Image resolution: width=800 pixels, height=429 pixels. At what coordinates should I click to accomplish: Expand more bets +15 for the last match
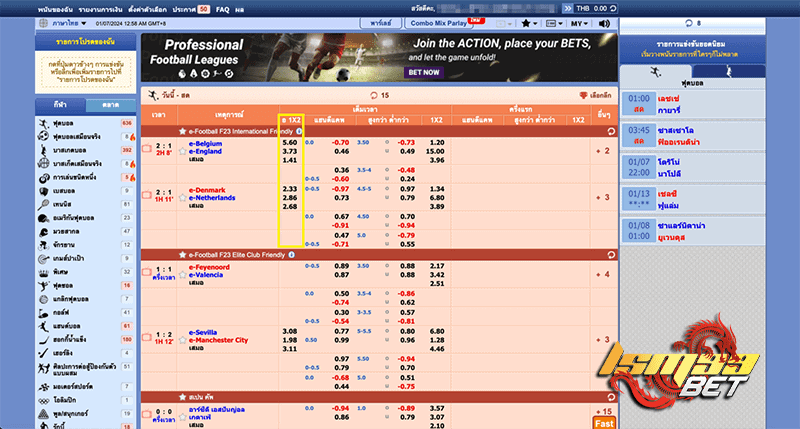coord(604,412)
